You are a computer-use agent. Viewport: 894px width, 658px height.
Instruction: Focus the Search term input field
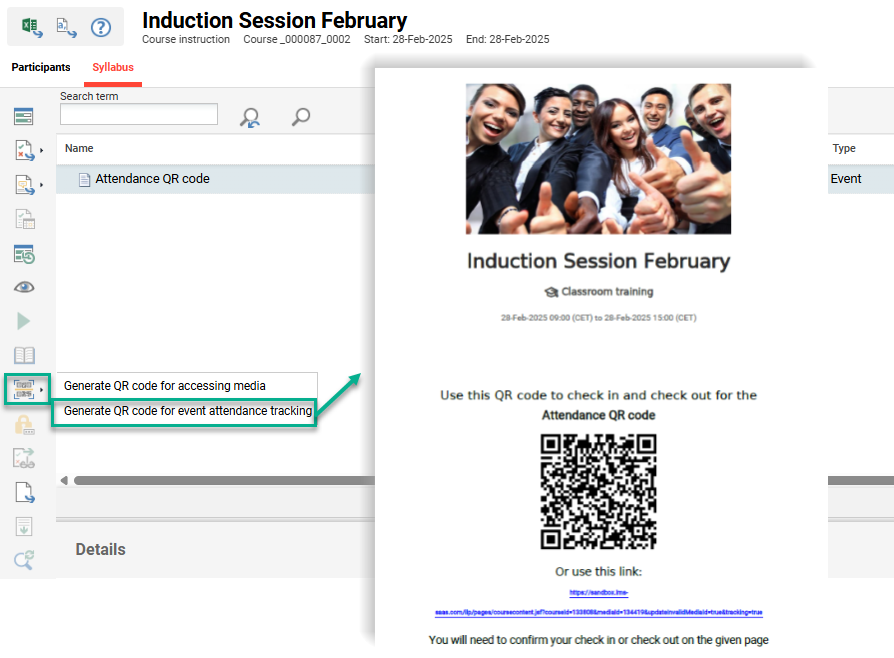[x=139, y=114]
